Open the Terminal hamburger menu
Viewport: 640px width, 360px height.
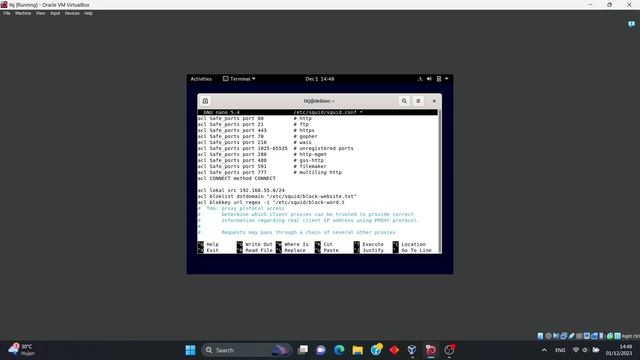click(418, 101)
